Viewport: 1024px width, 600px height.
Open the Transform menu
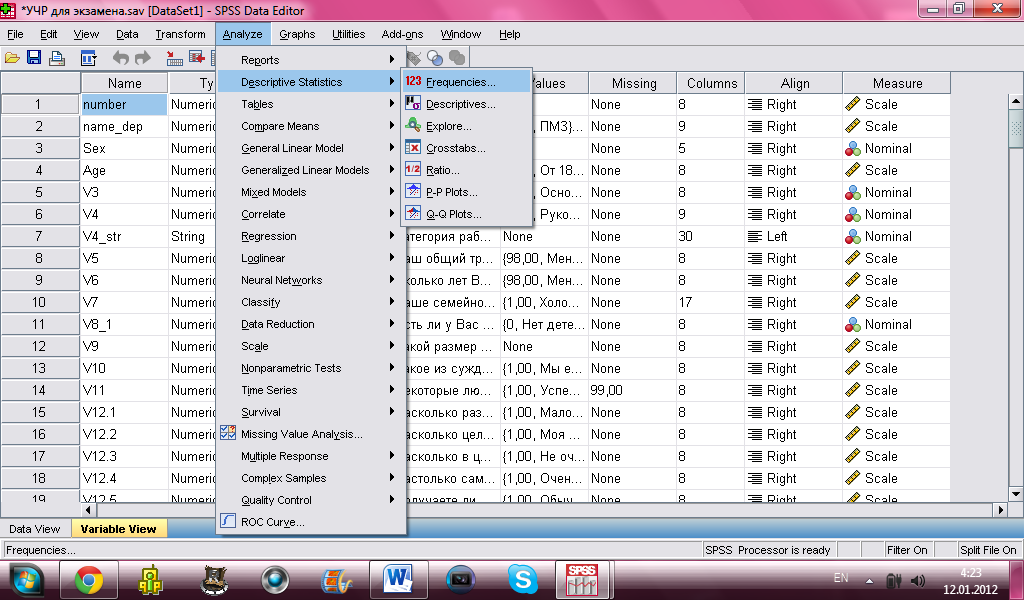[x=180, y=34]
